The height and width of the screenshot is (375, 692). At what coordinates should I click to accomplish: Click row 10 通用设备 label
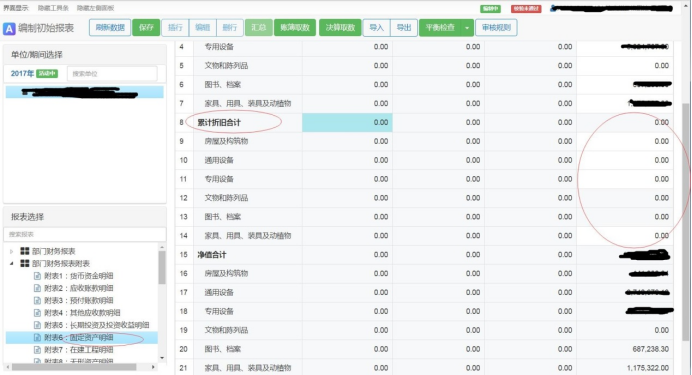click(x=219, y=160)
